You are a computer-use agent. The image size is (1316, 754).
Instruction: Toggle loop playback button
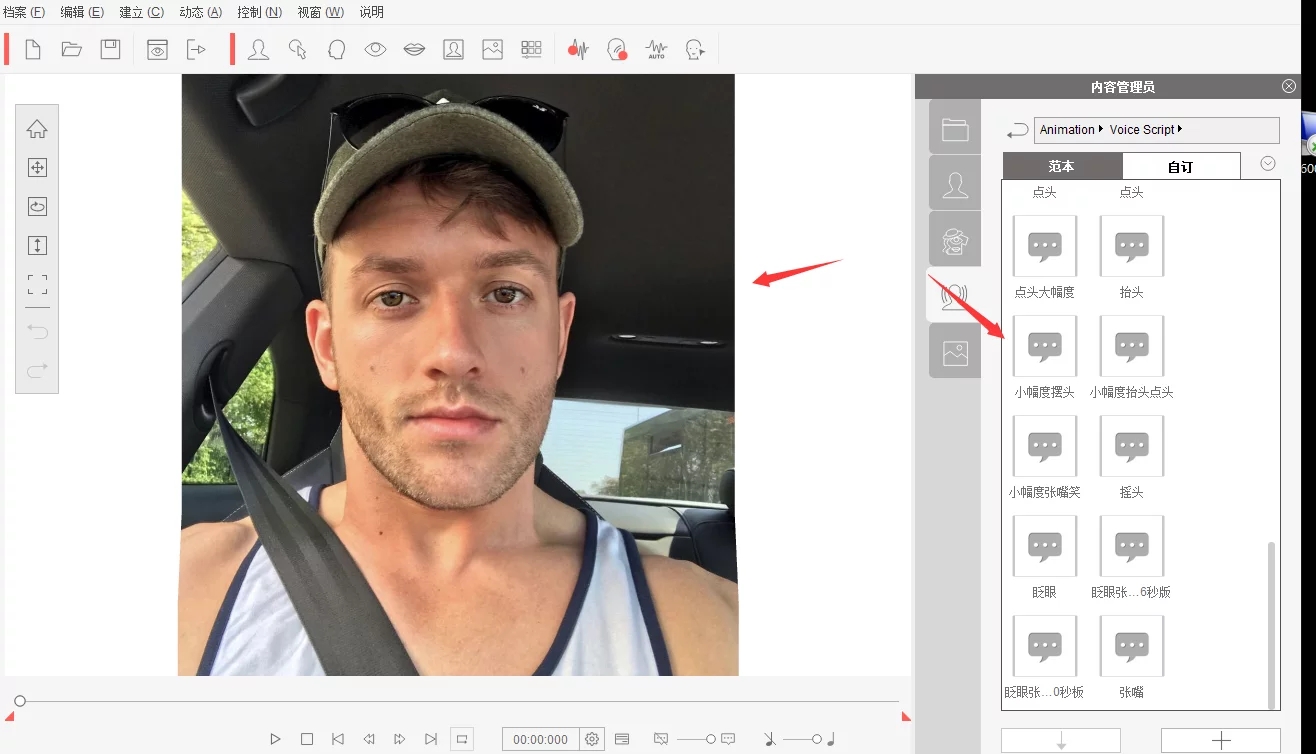point(462,739)
